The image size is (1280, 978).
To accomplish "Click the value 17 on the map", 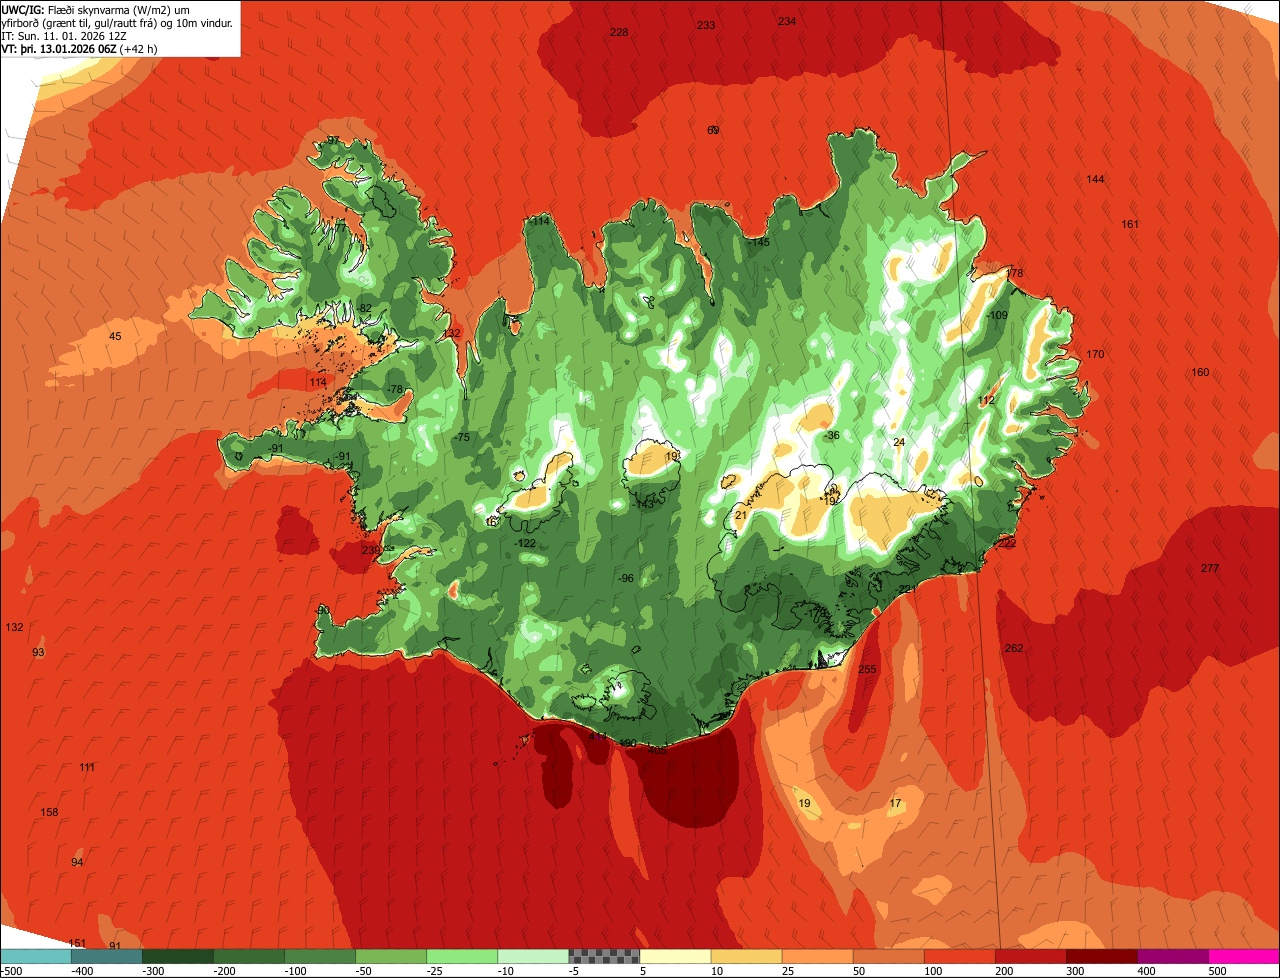I will point(895,803).
